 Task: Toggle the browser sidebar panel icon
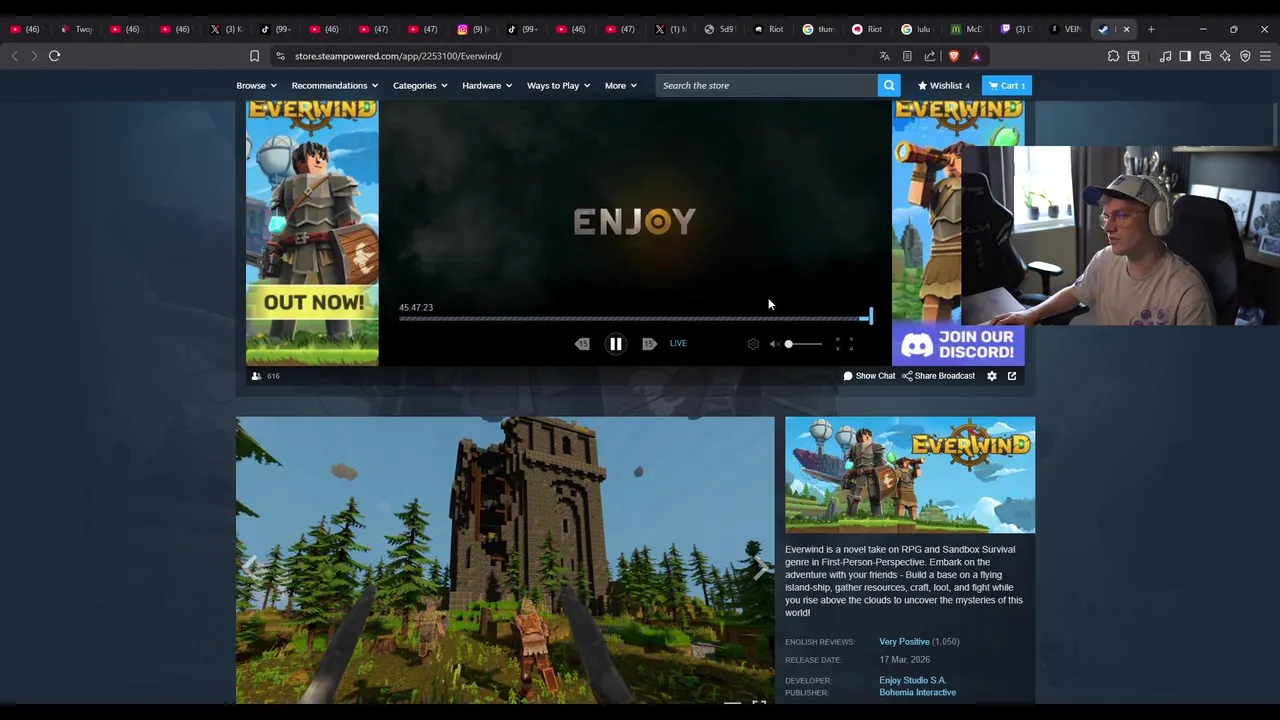pyautogui.click(x=1185, y=56)
